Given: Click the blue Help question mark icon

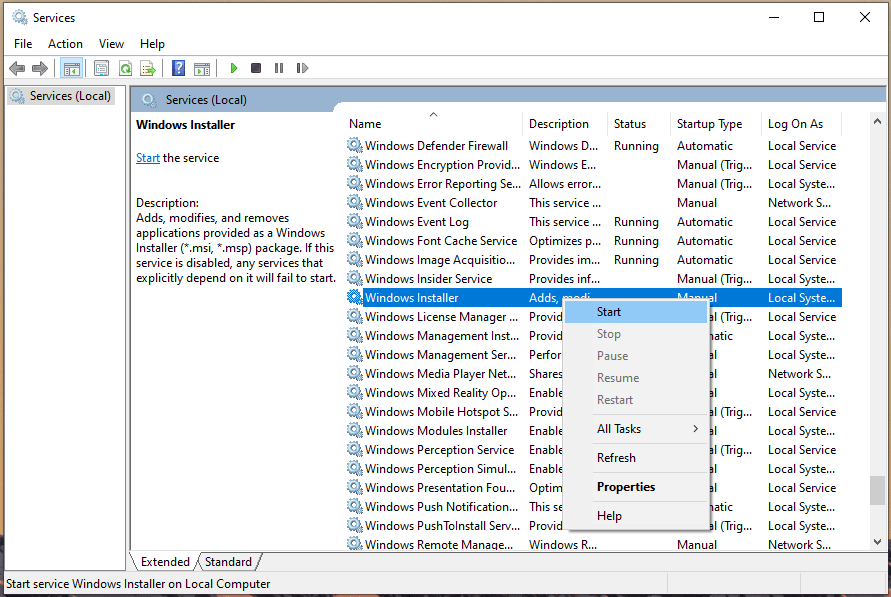Looking at the screenshot, I should pos(178,68).
